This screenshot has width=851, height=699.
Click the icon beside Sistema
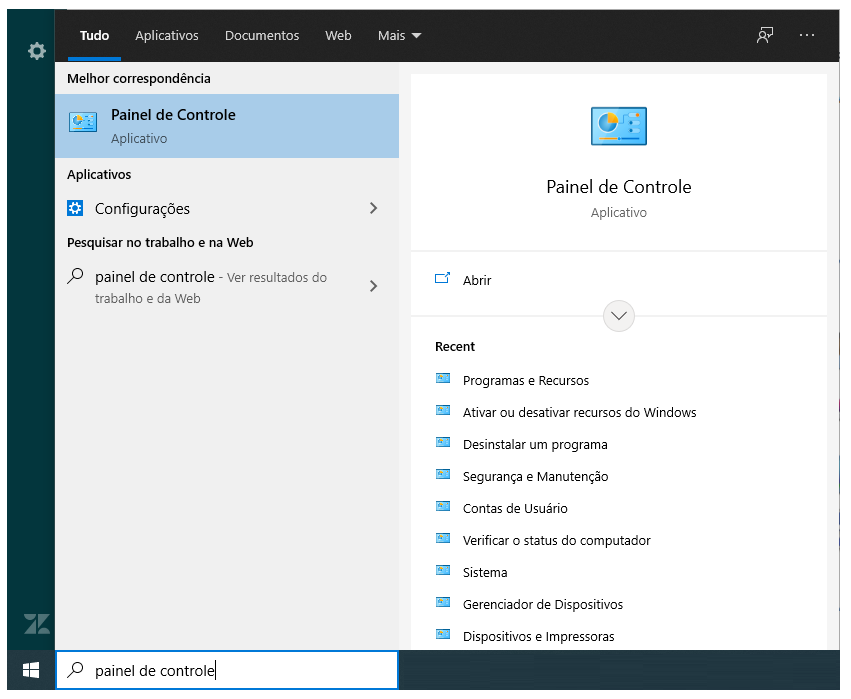443,570
